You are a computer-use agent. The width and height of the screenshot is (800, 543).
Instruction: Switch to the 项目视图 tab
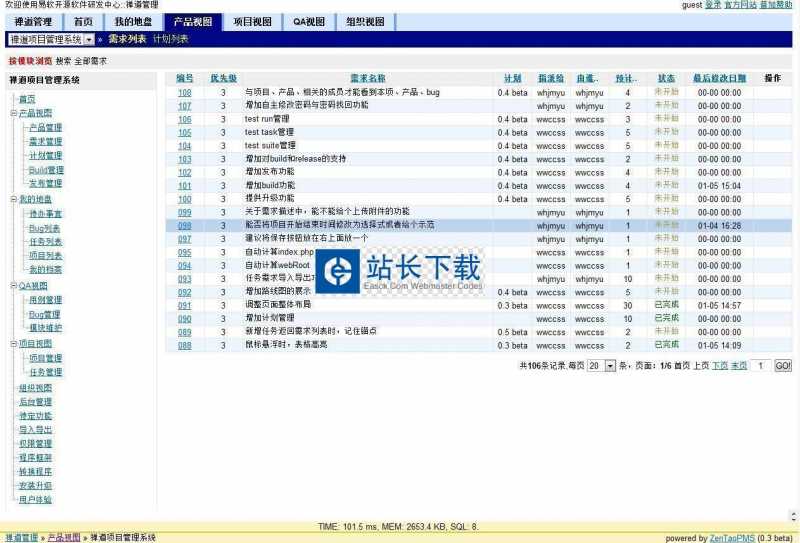[251, 21]
